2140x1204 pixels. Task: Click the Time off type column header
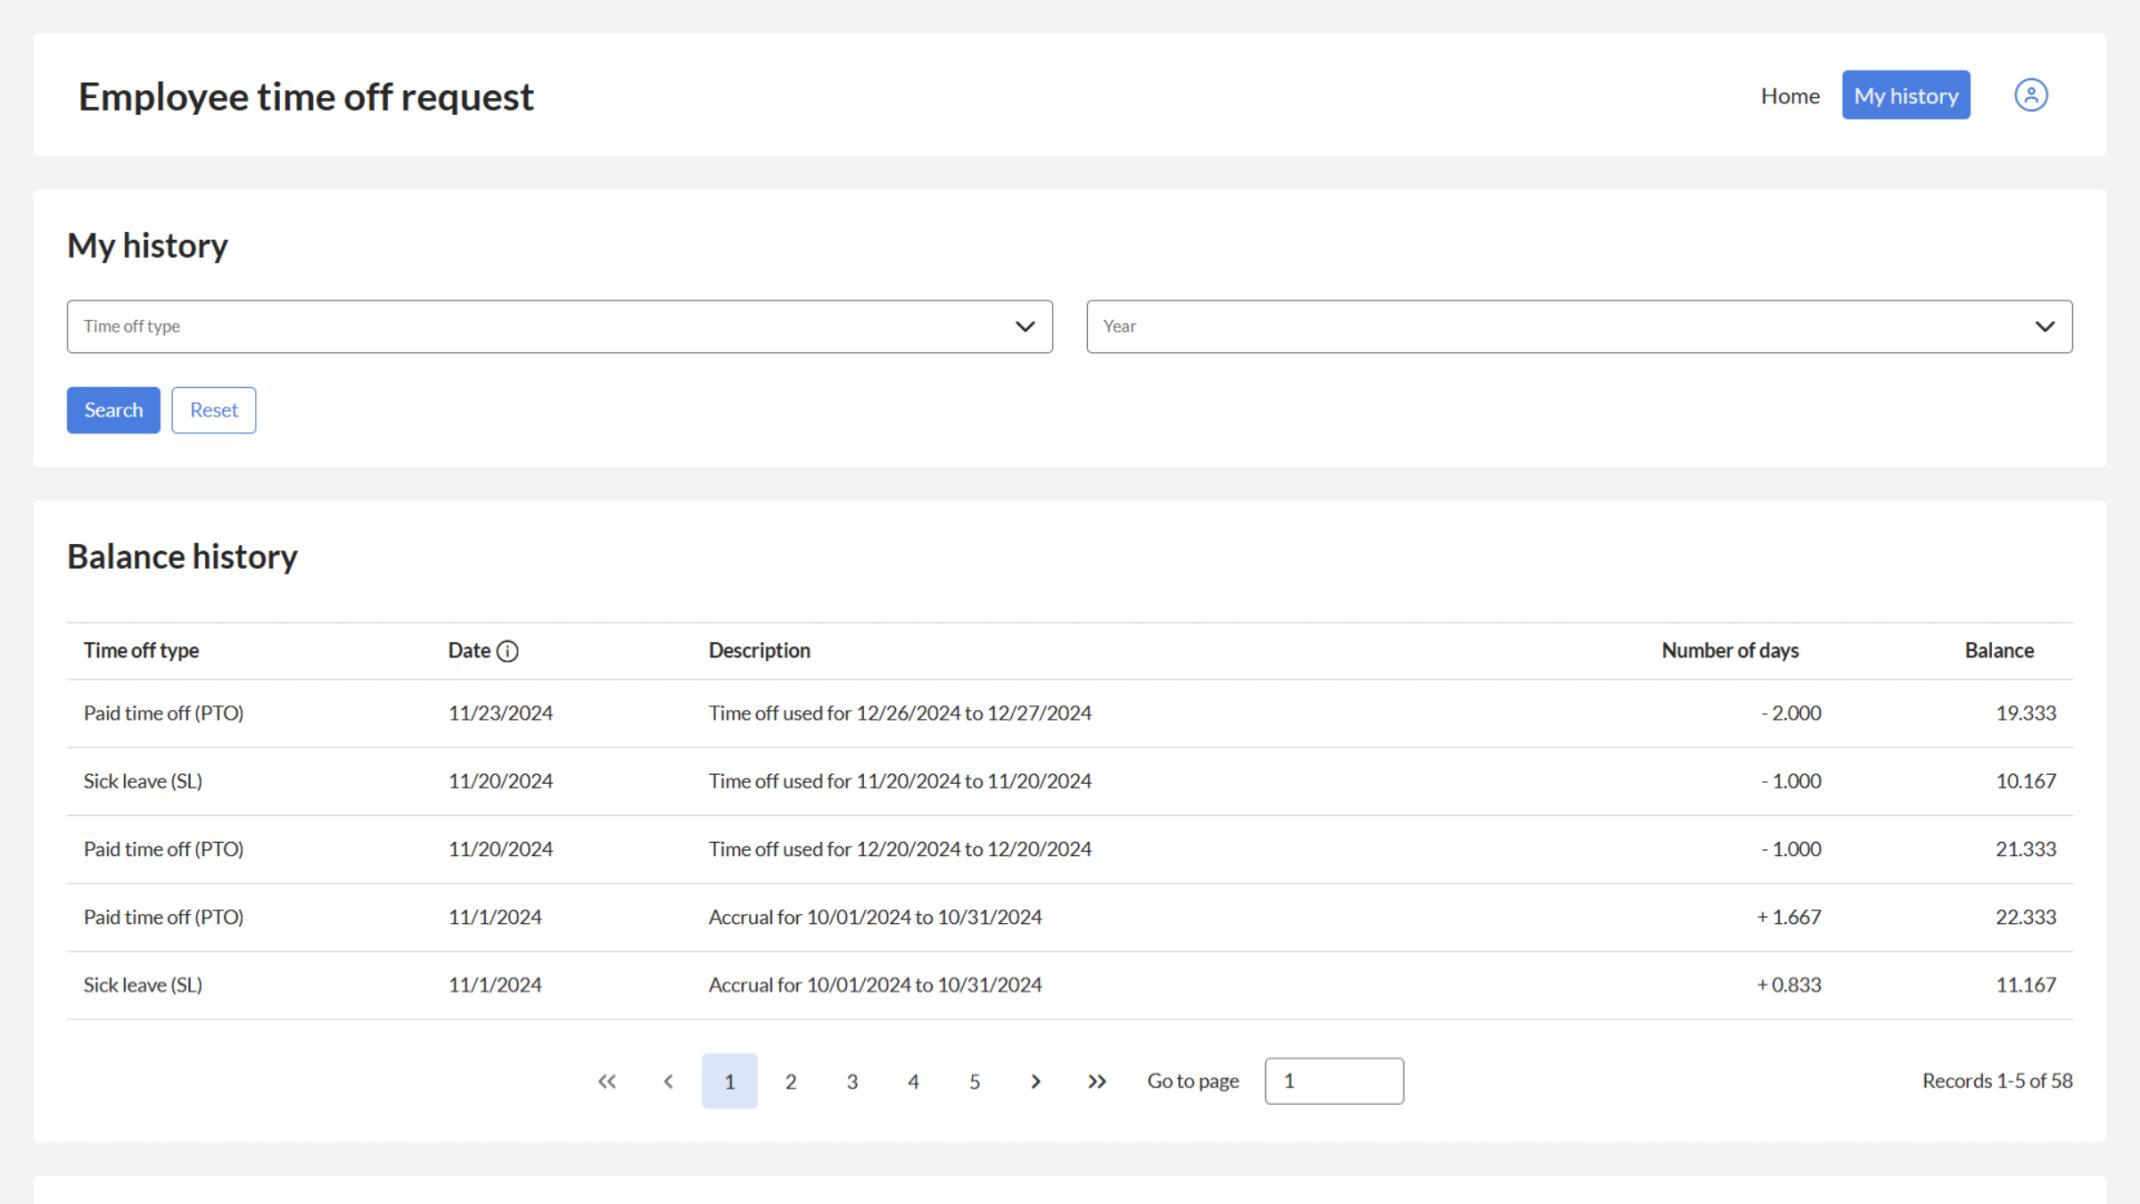[141, 651]
